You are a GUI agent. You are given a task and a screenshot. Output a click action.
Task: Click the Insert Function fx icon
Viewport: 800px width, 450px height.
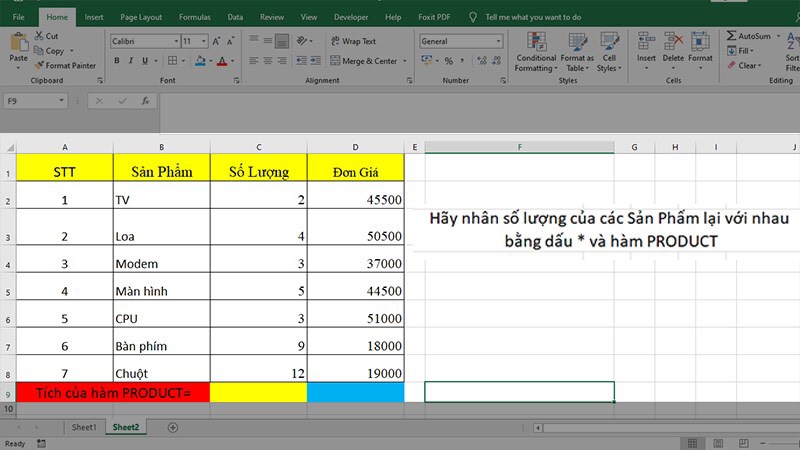click(145, 101)
